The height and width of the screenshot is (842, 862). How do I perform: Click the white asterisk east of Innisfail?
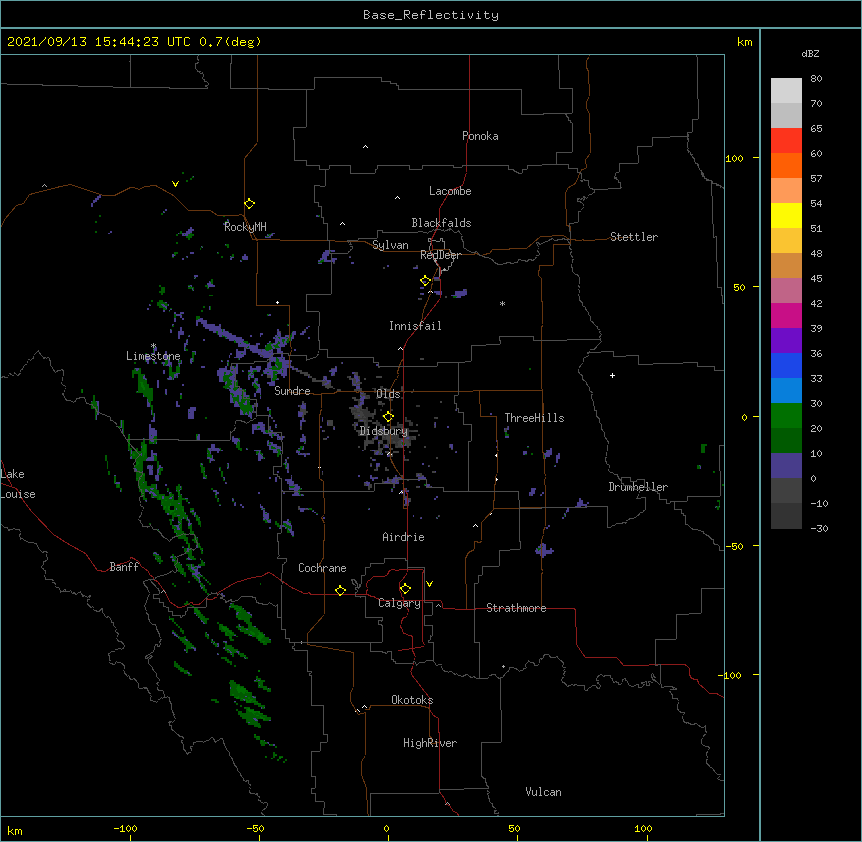[502, 303]
